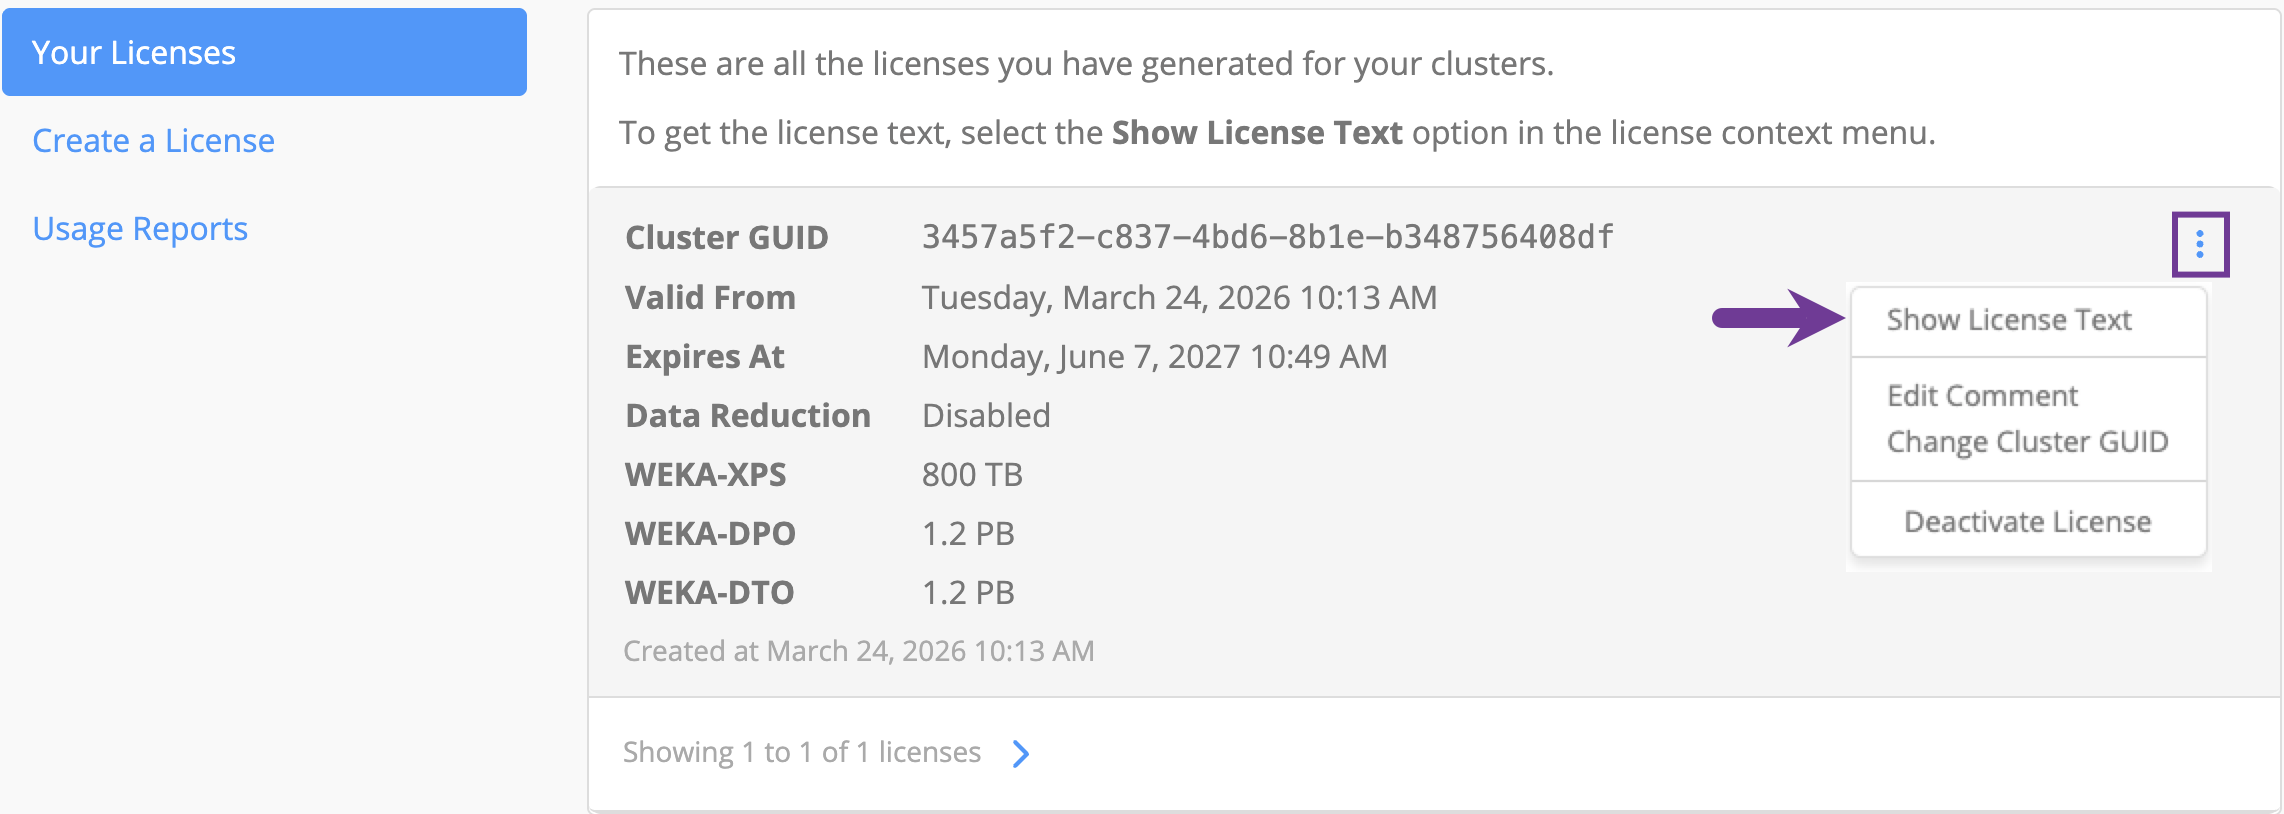
Task: Open the Create a License page
Action: pos(153,140)
